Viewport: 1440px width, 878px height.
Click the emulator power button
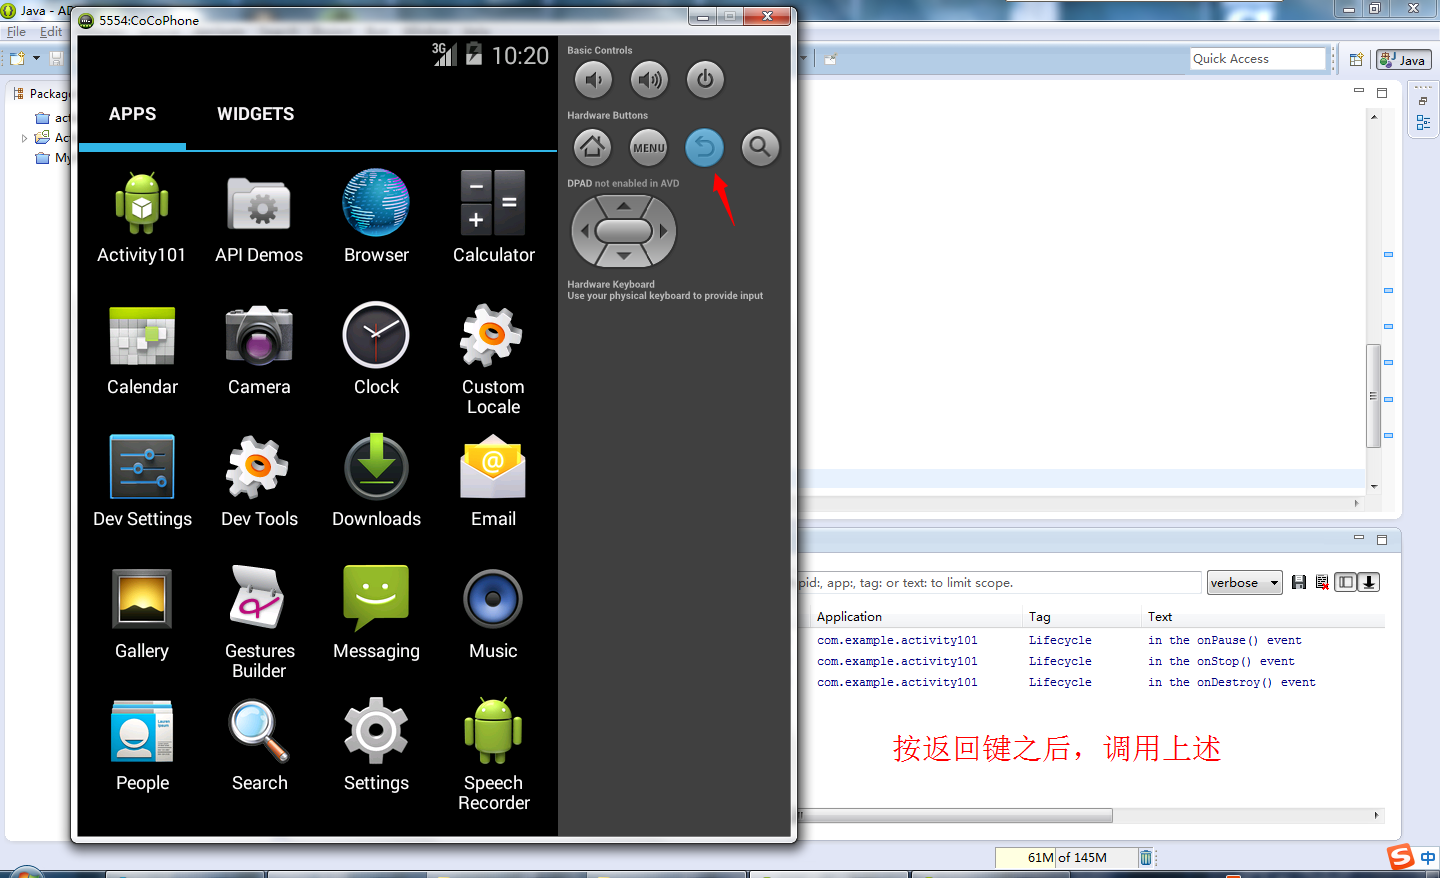[x=705, y=79]
